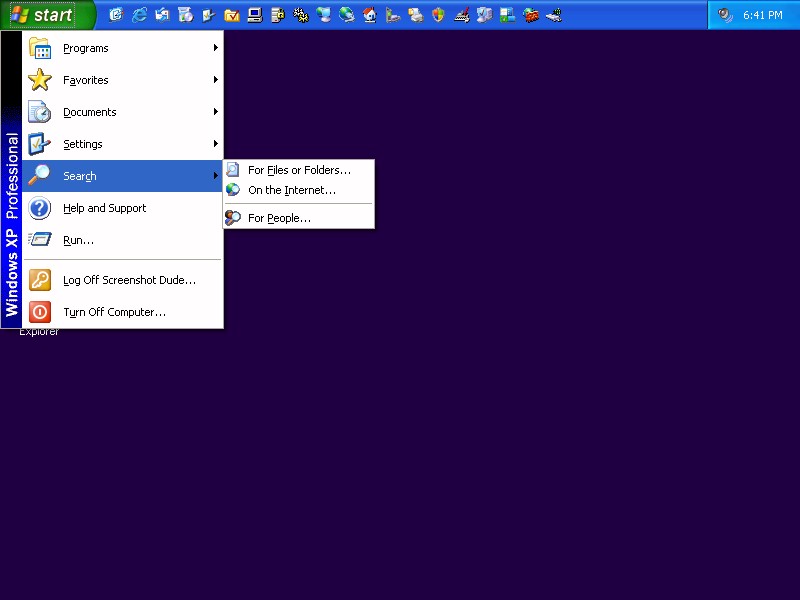The height and width of the screenshot is (600, 800).
Task: Expand the Programs submenu arrow
Action: click(x=216, y=47)
